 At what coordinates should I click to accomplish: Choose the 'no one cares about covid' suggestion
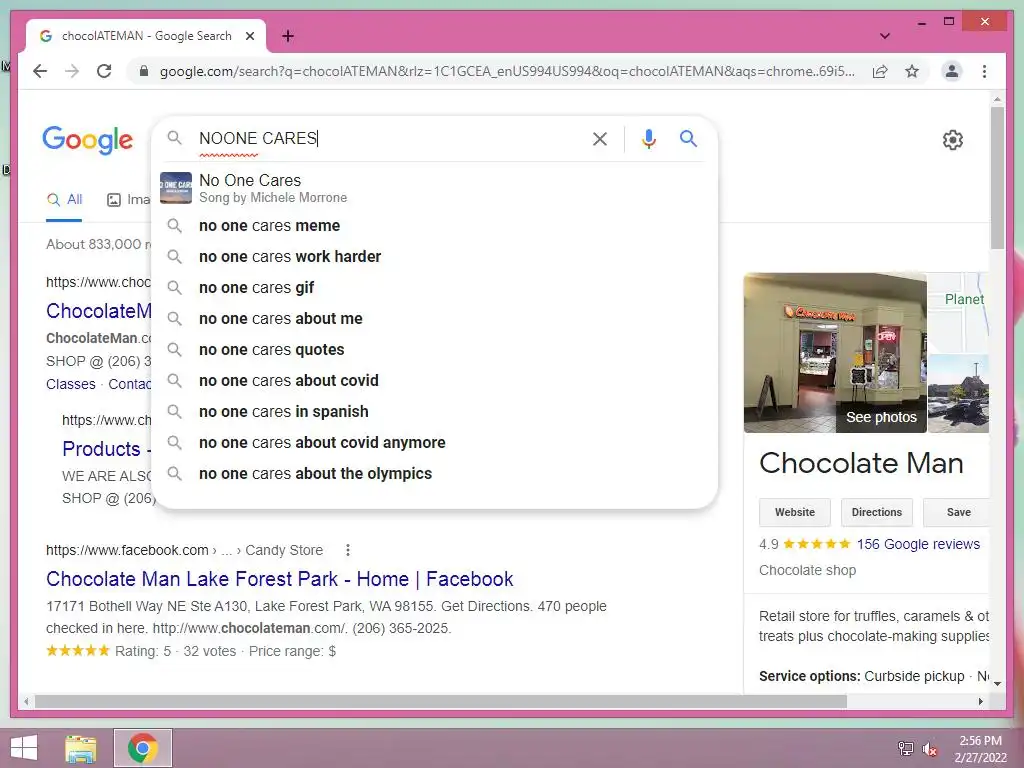click(434, 381)
